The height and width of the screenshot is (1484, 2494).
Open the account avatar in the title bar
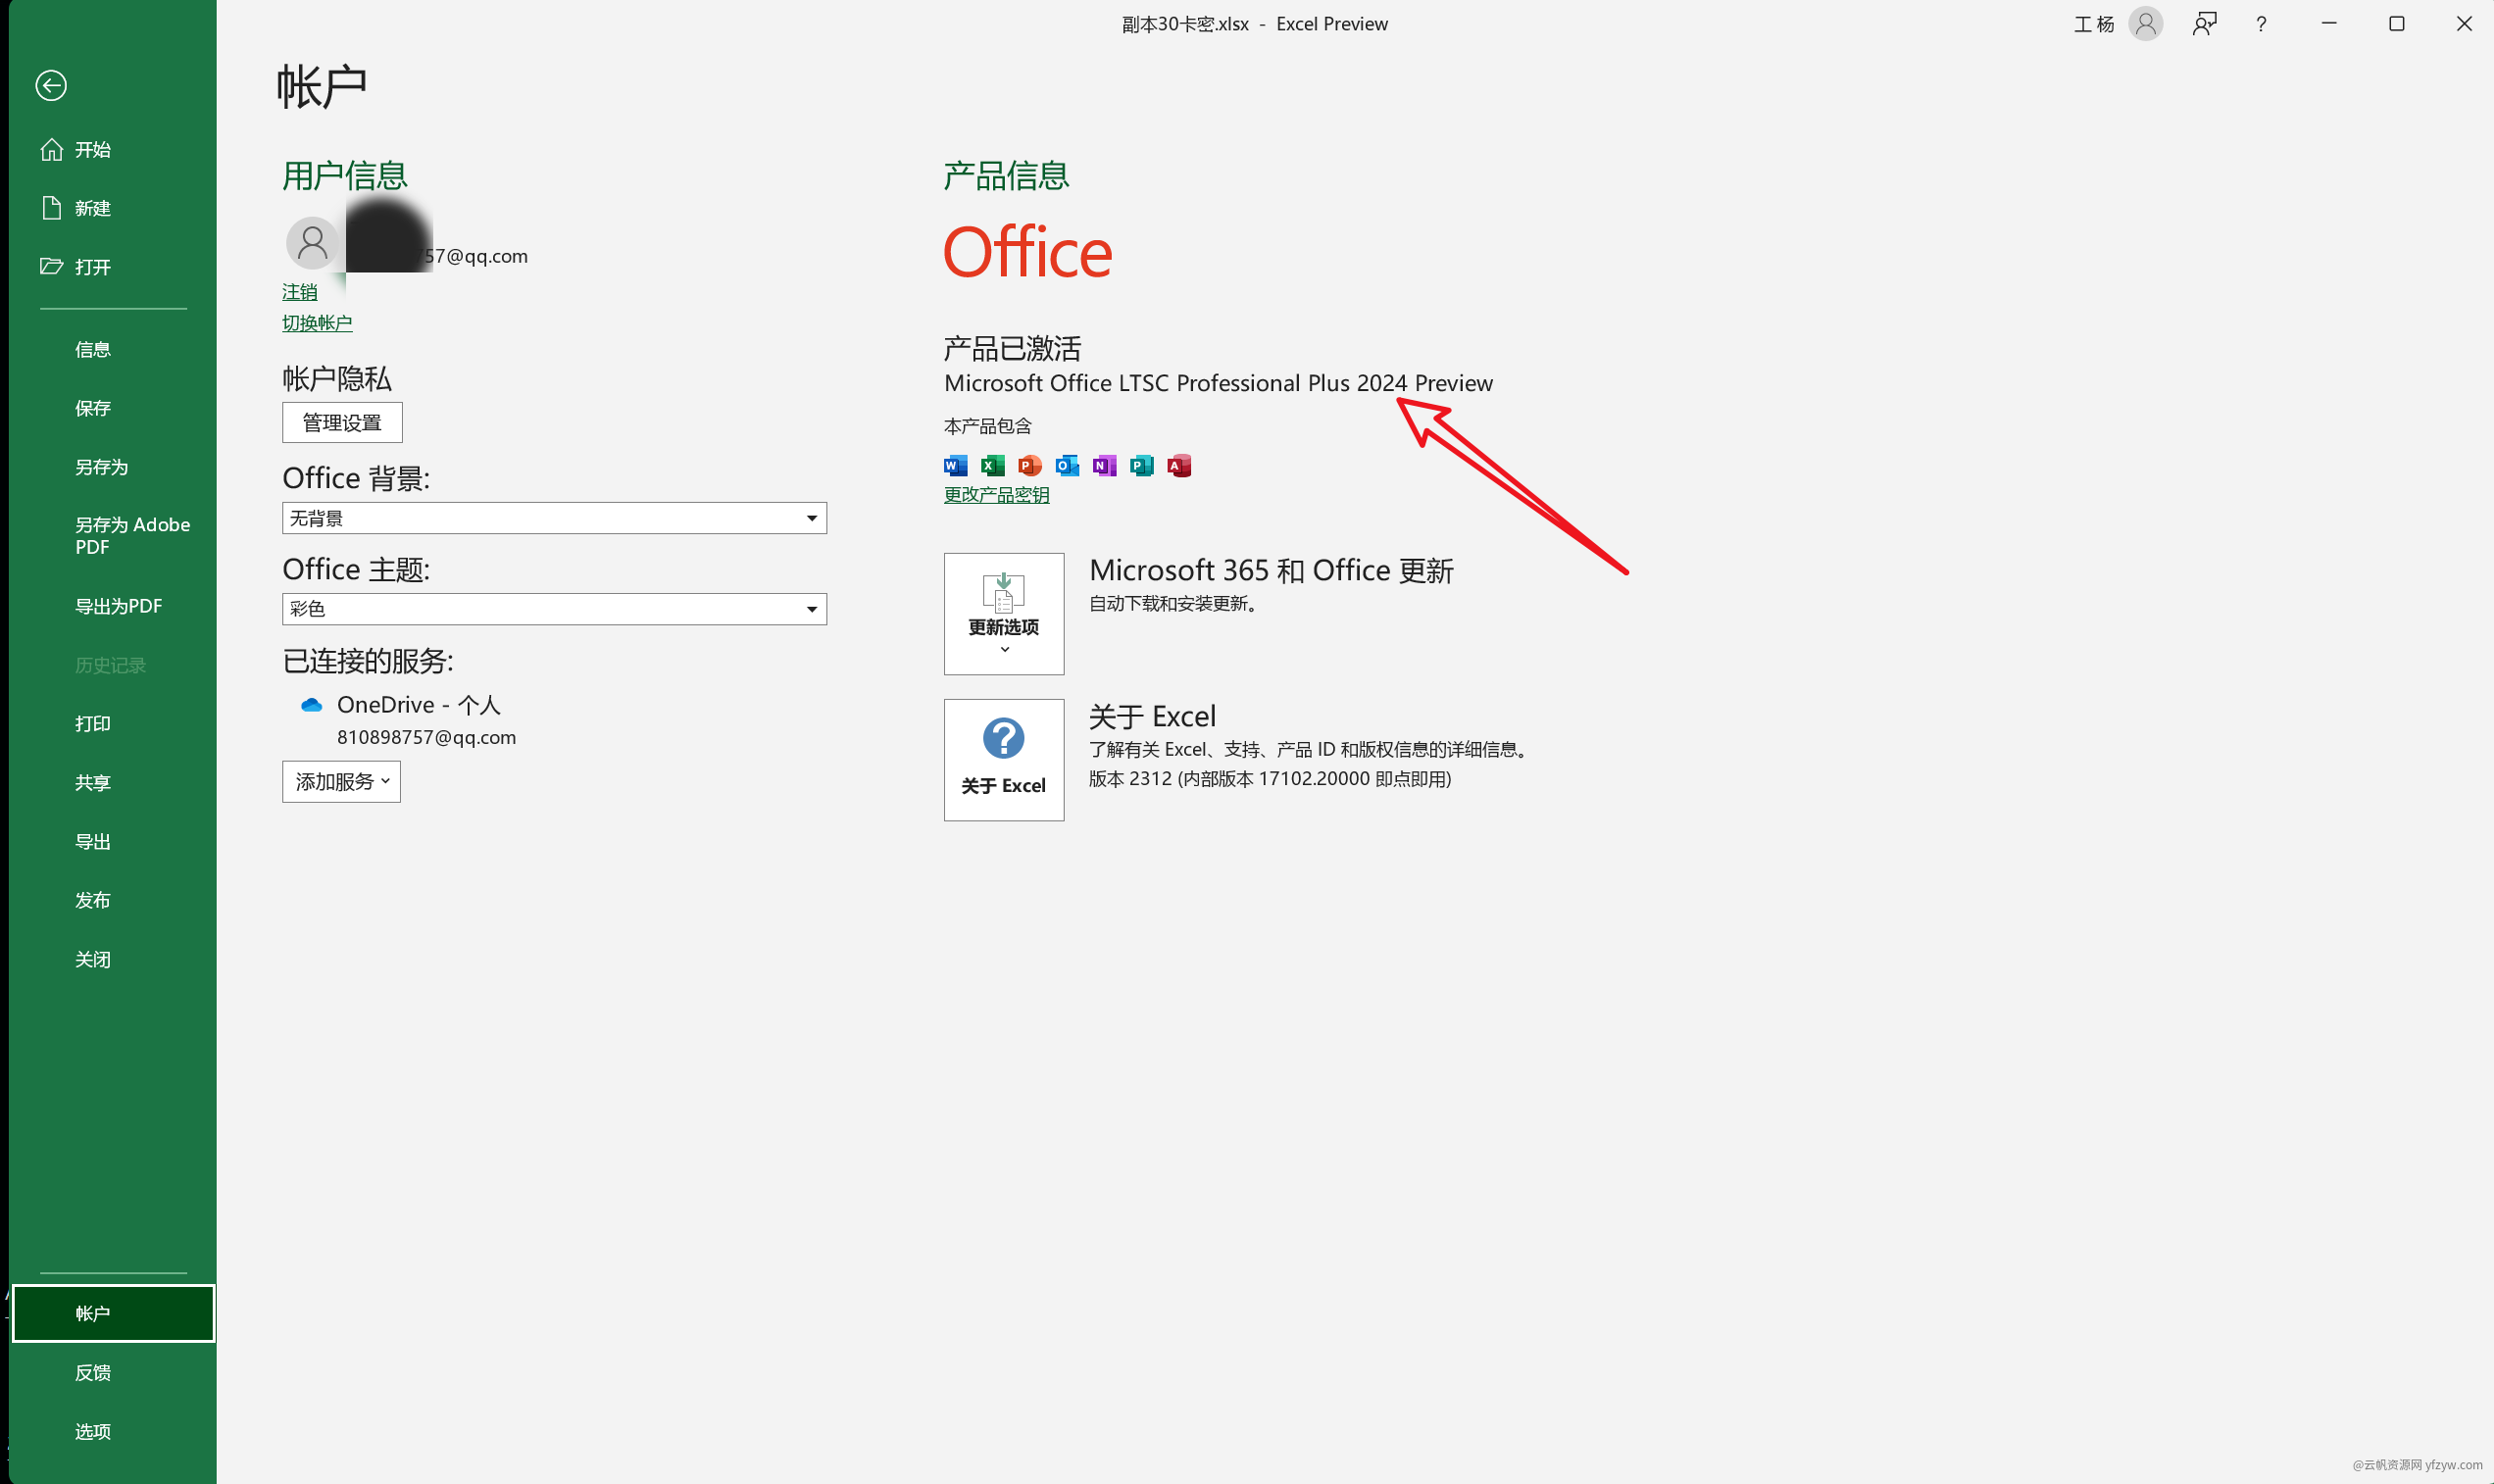(2145, 24)
